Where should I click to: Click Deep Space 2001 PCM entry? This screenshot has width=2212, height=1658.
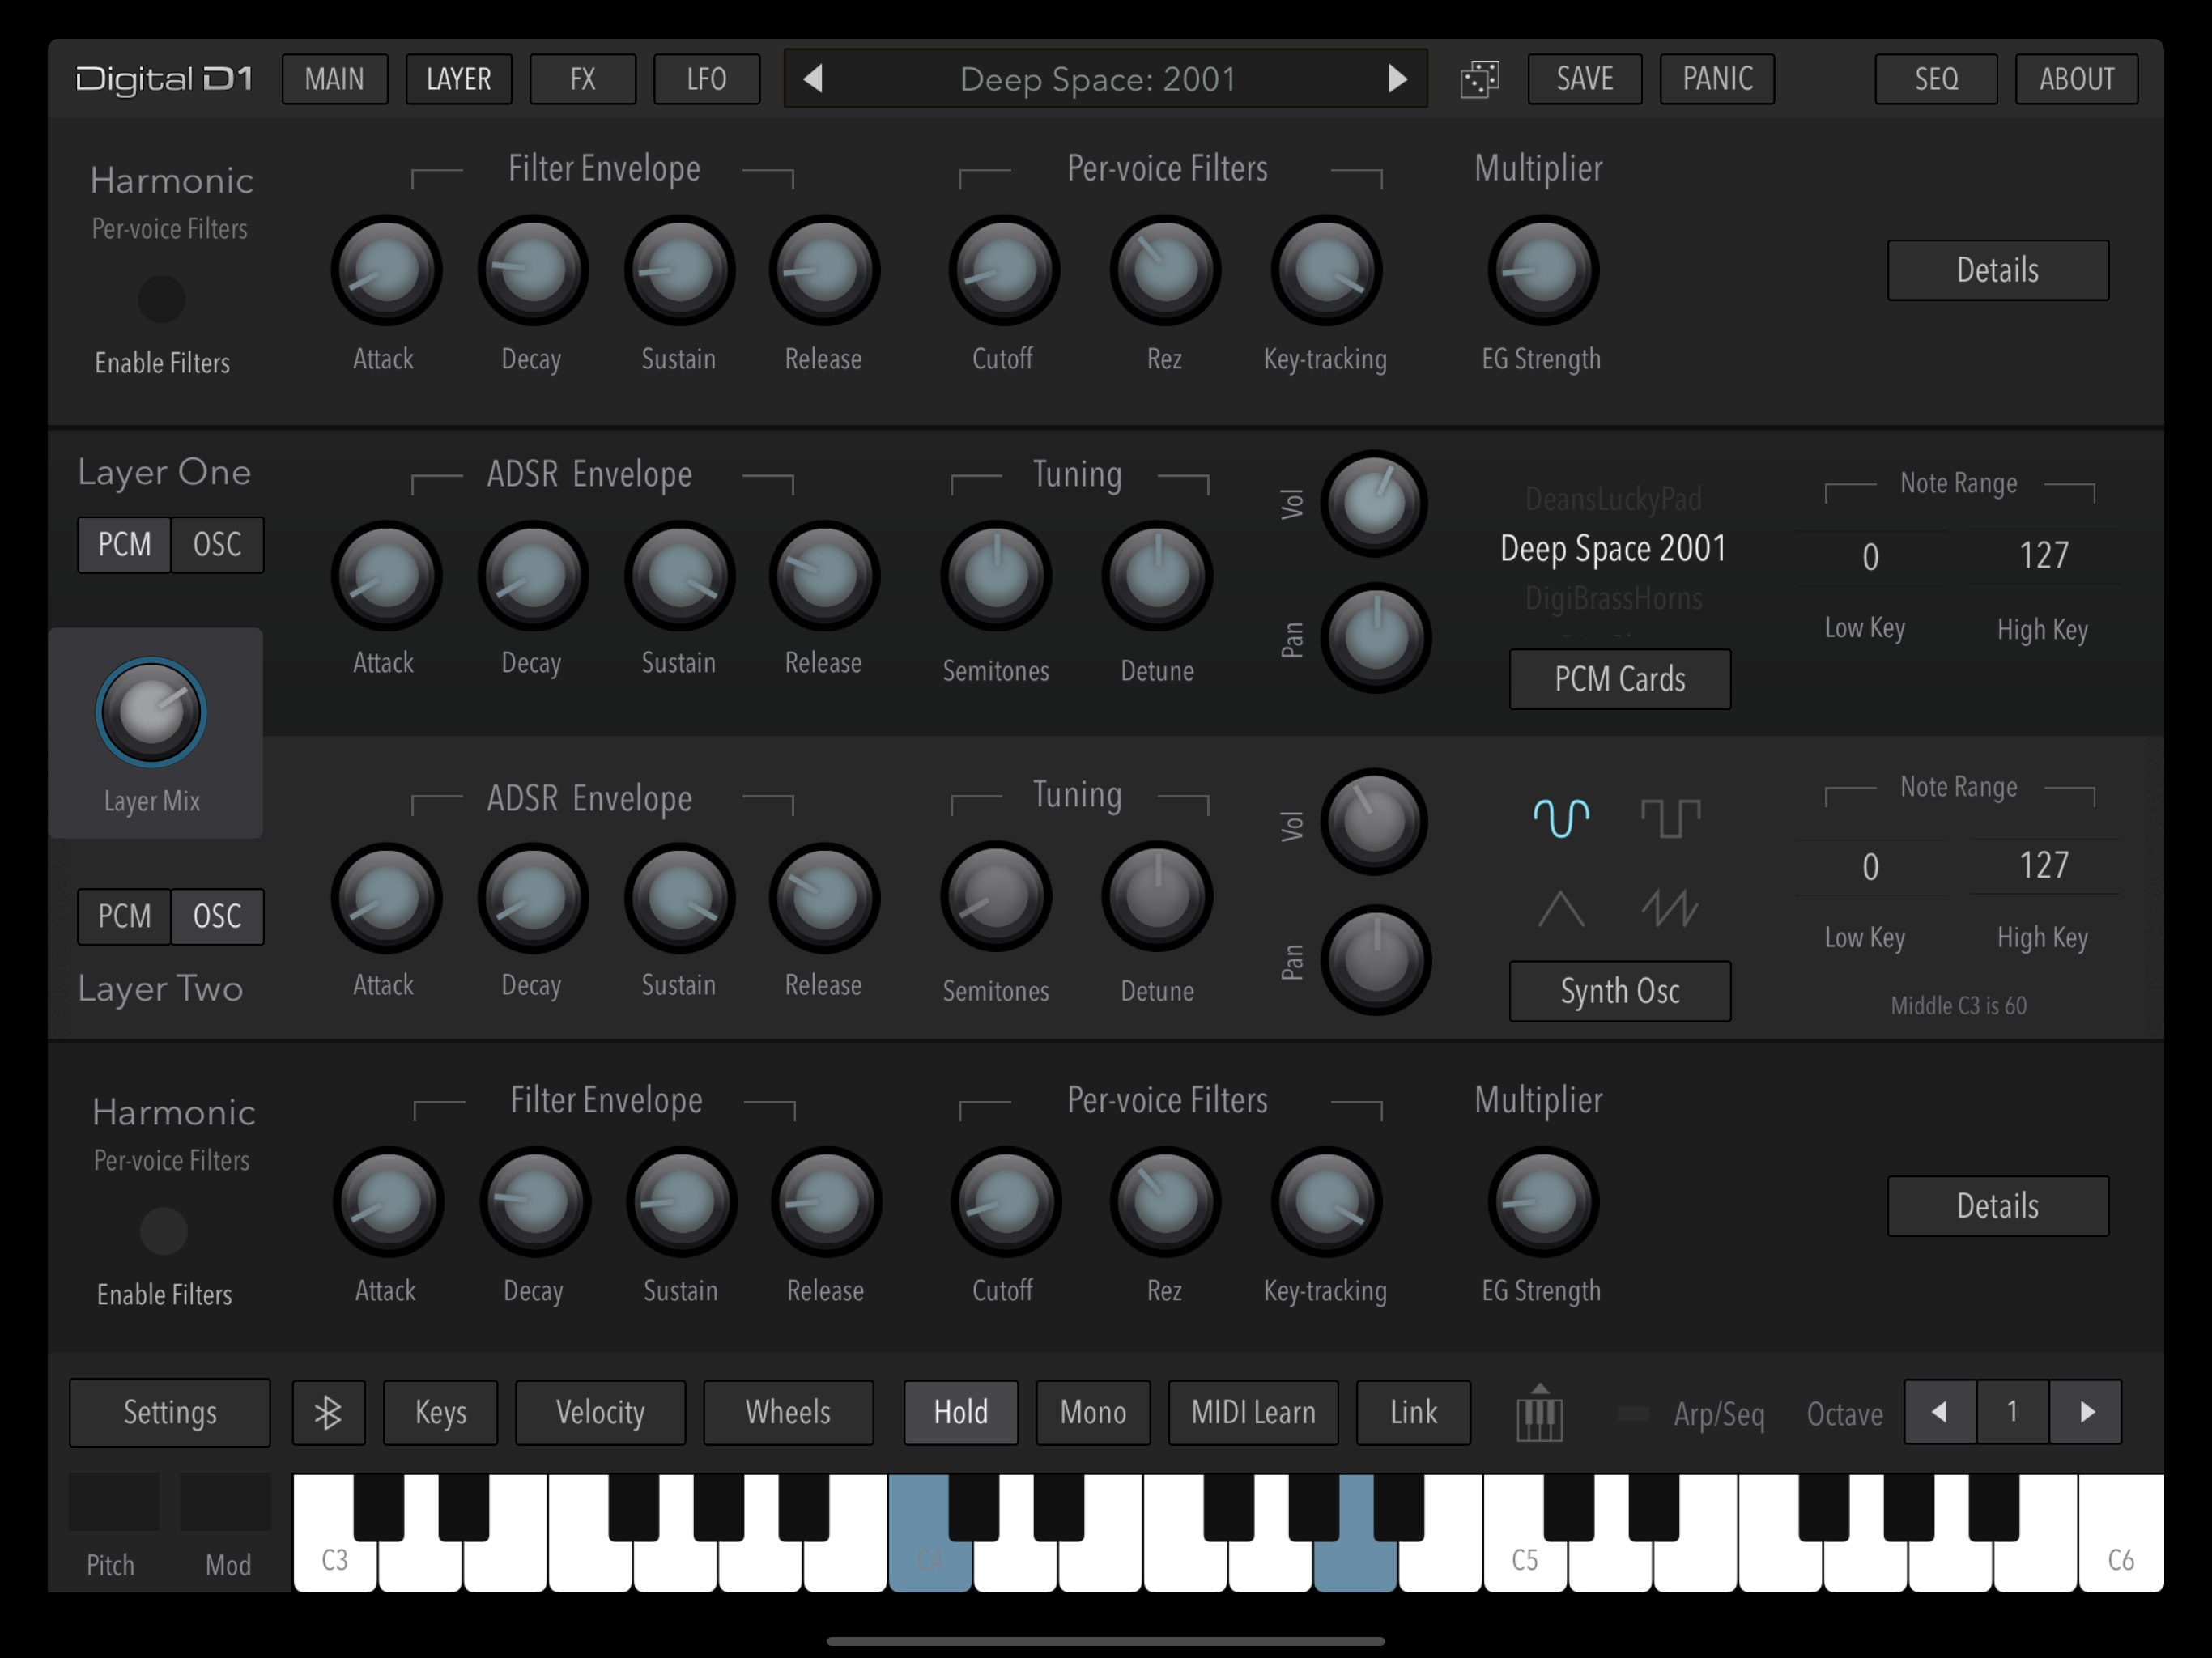(1613, 548)
